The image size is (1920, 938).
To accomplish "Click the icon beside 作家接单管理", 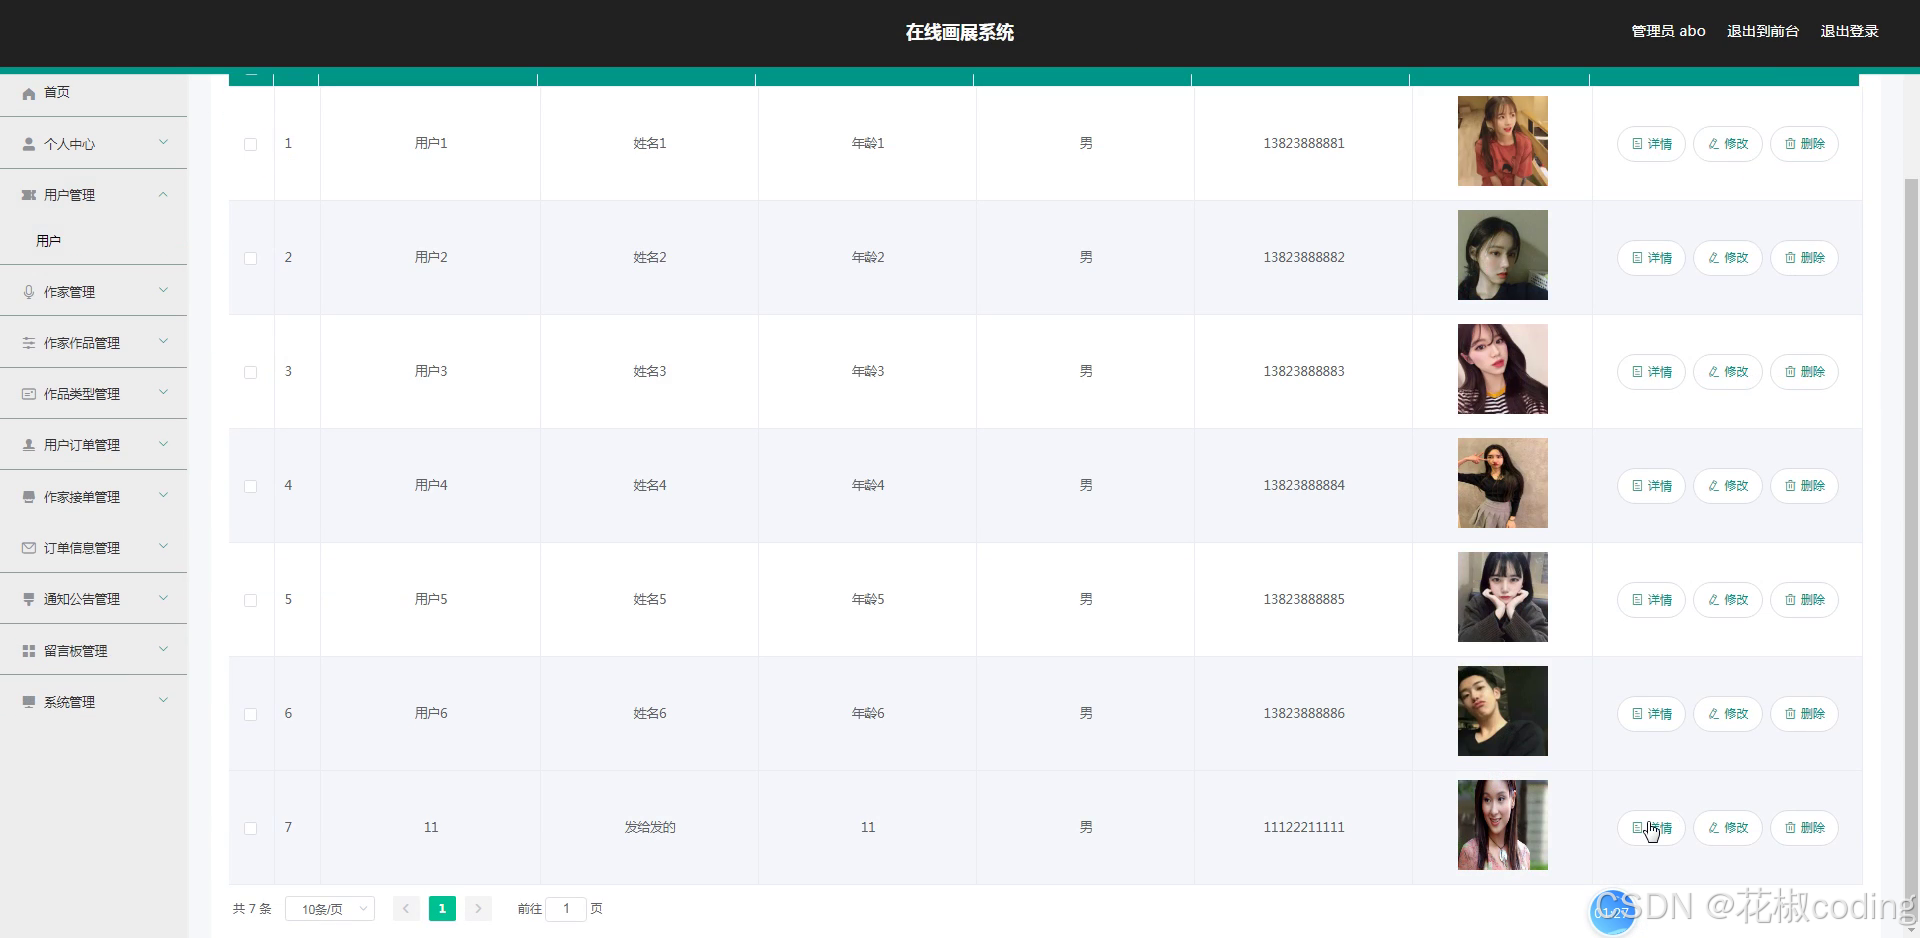I will (29, 497).
